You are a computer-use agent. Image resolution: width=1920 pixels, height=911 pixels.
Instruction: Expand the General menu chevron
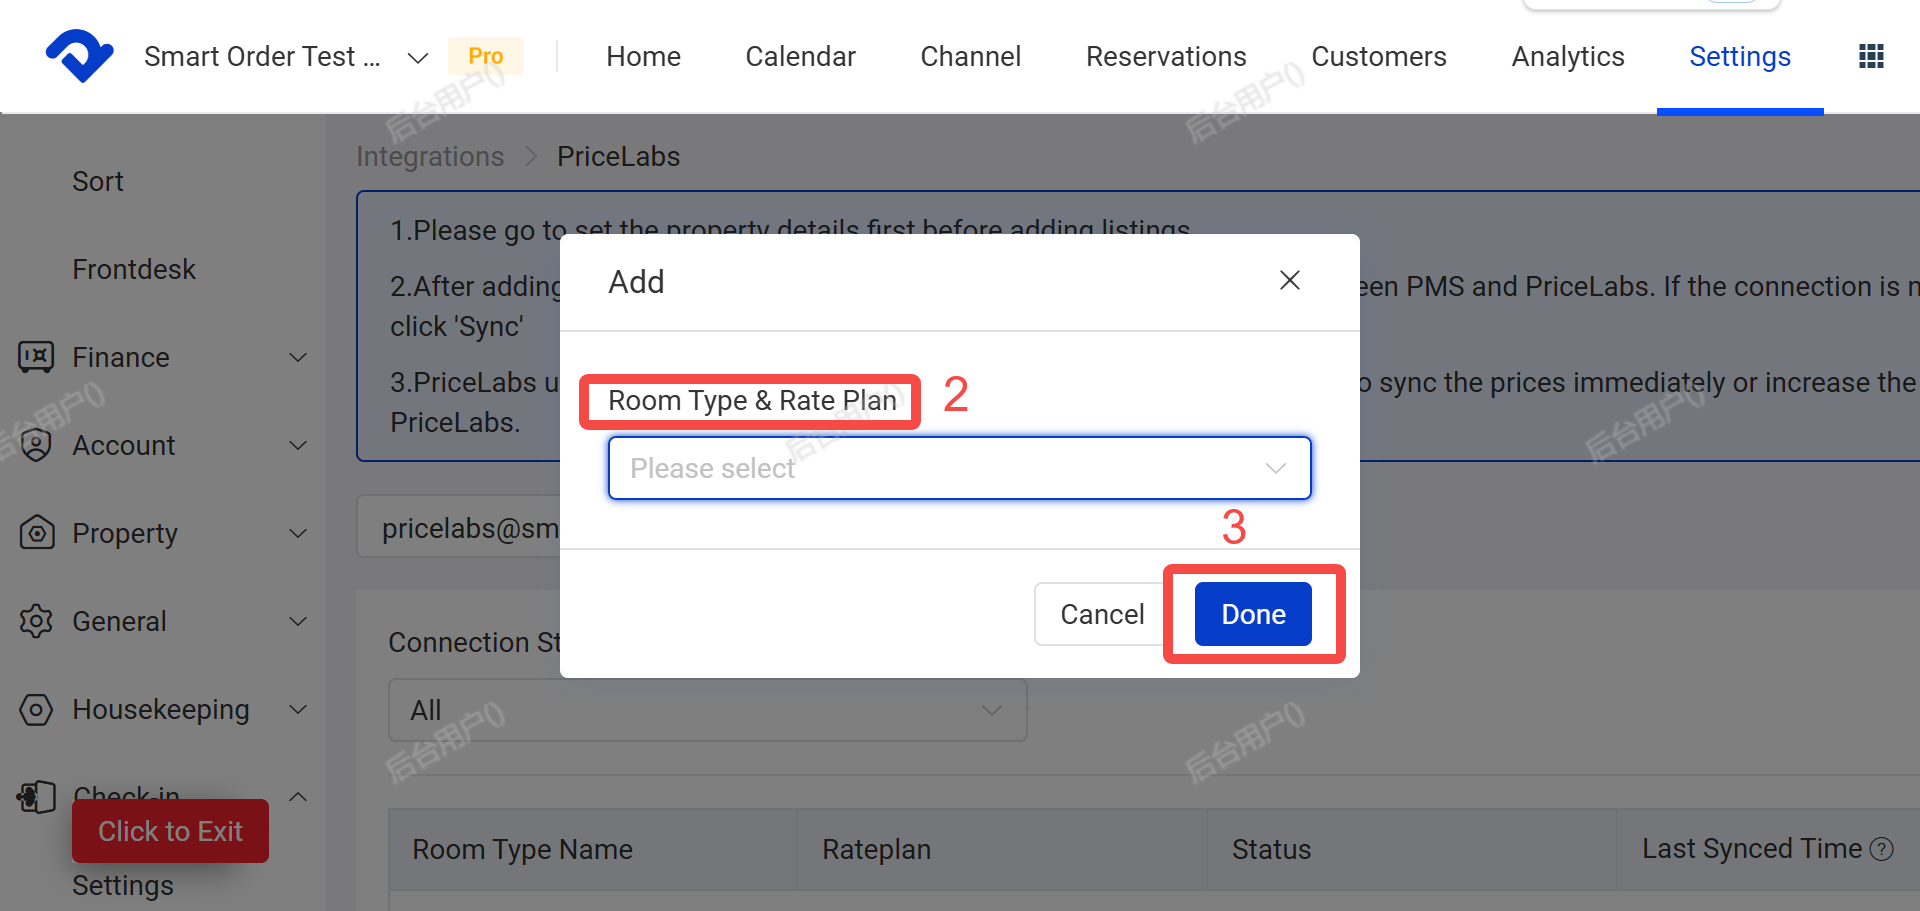point(298,621)
